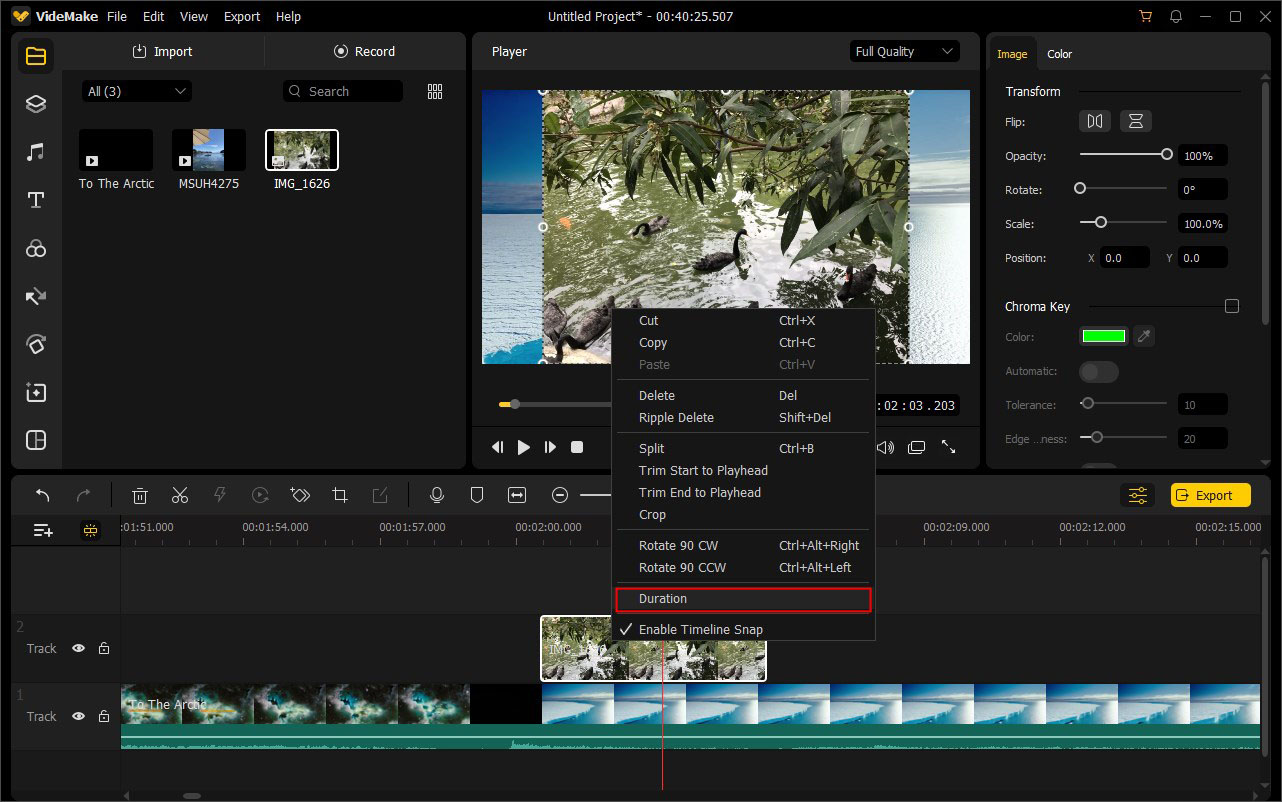The image size is (1282, 802).
Task: Click the yellow Export button
Action: 1209,494
